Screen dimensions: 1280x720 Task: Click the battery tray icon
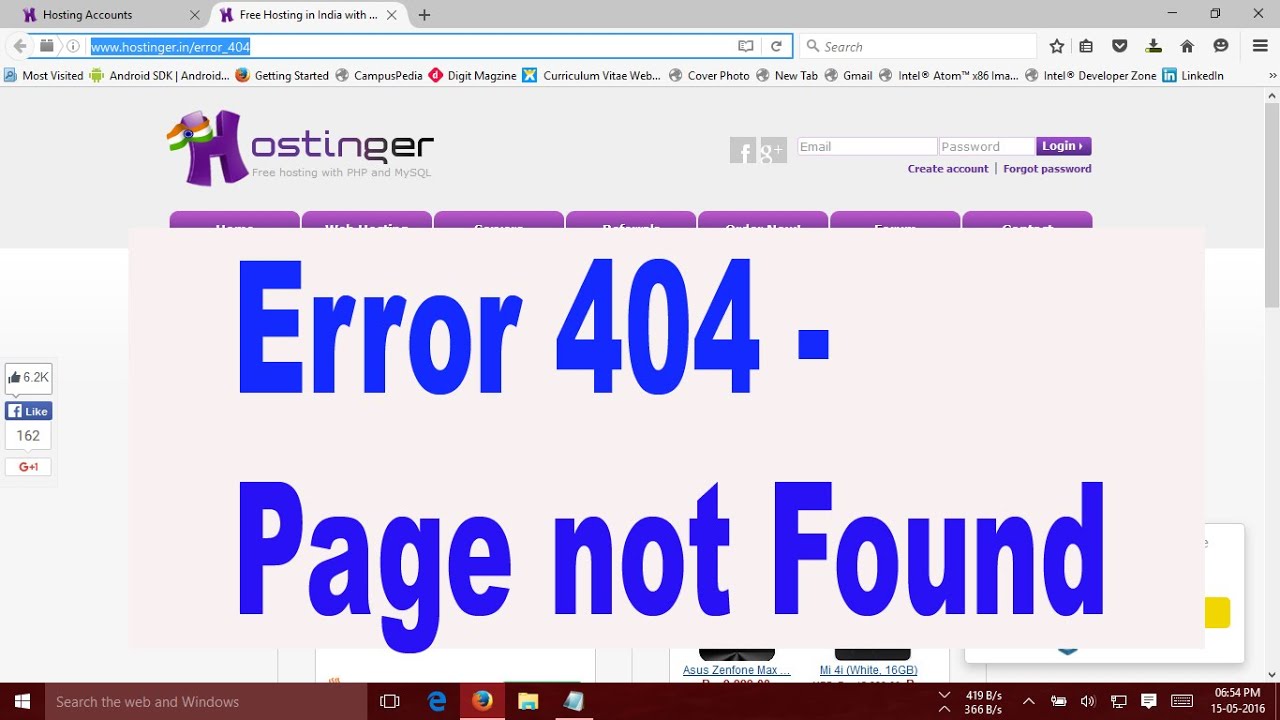[x=1059, y=701]
